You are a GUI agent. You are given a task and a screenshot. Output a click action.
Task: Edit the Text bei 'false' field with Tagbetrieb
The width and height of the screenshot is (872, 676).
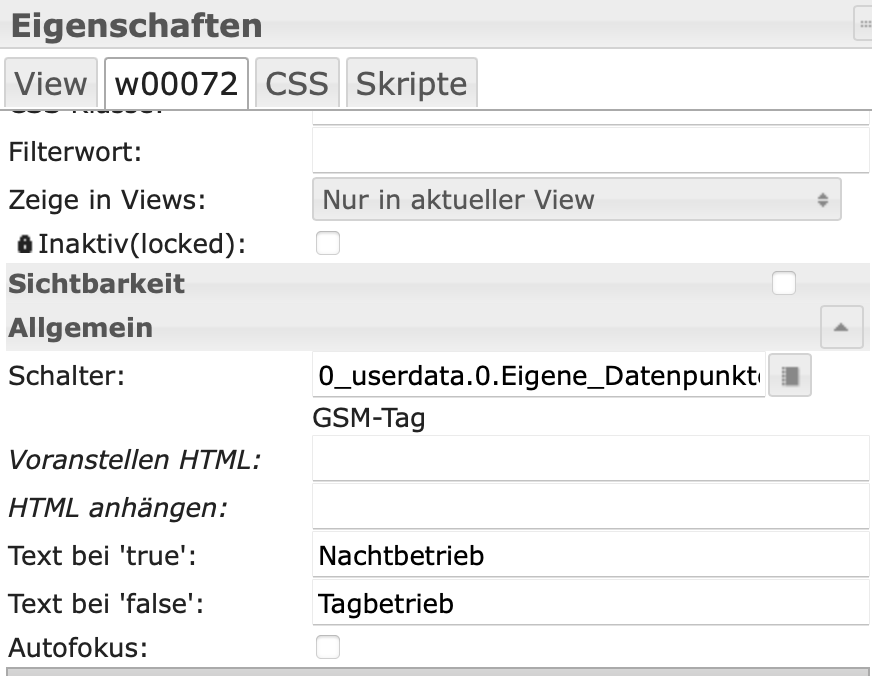tap(590, 603)
